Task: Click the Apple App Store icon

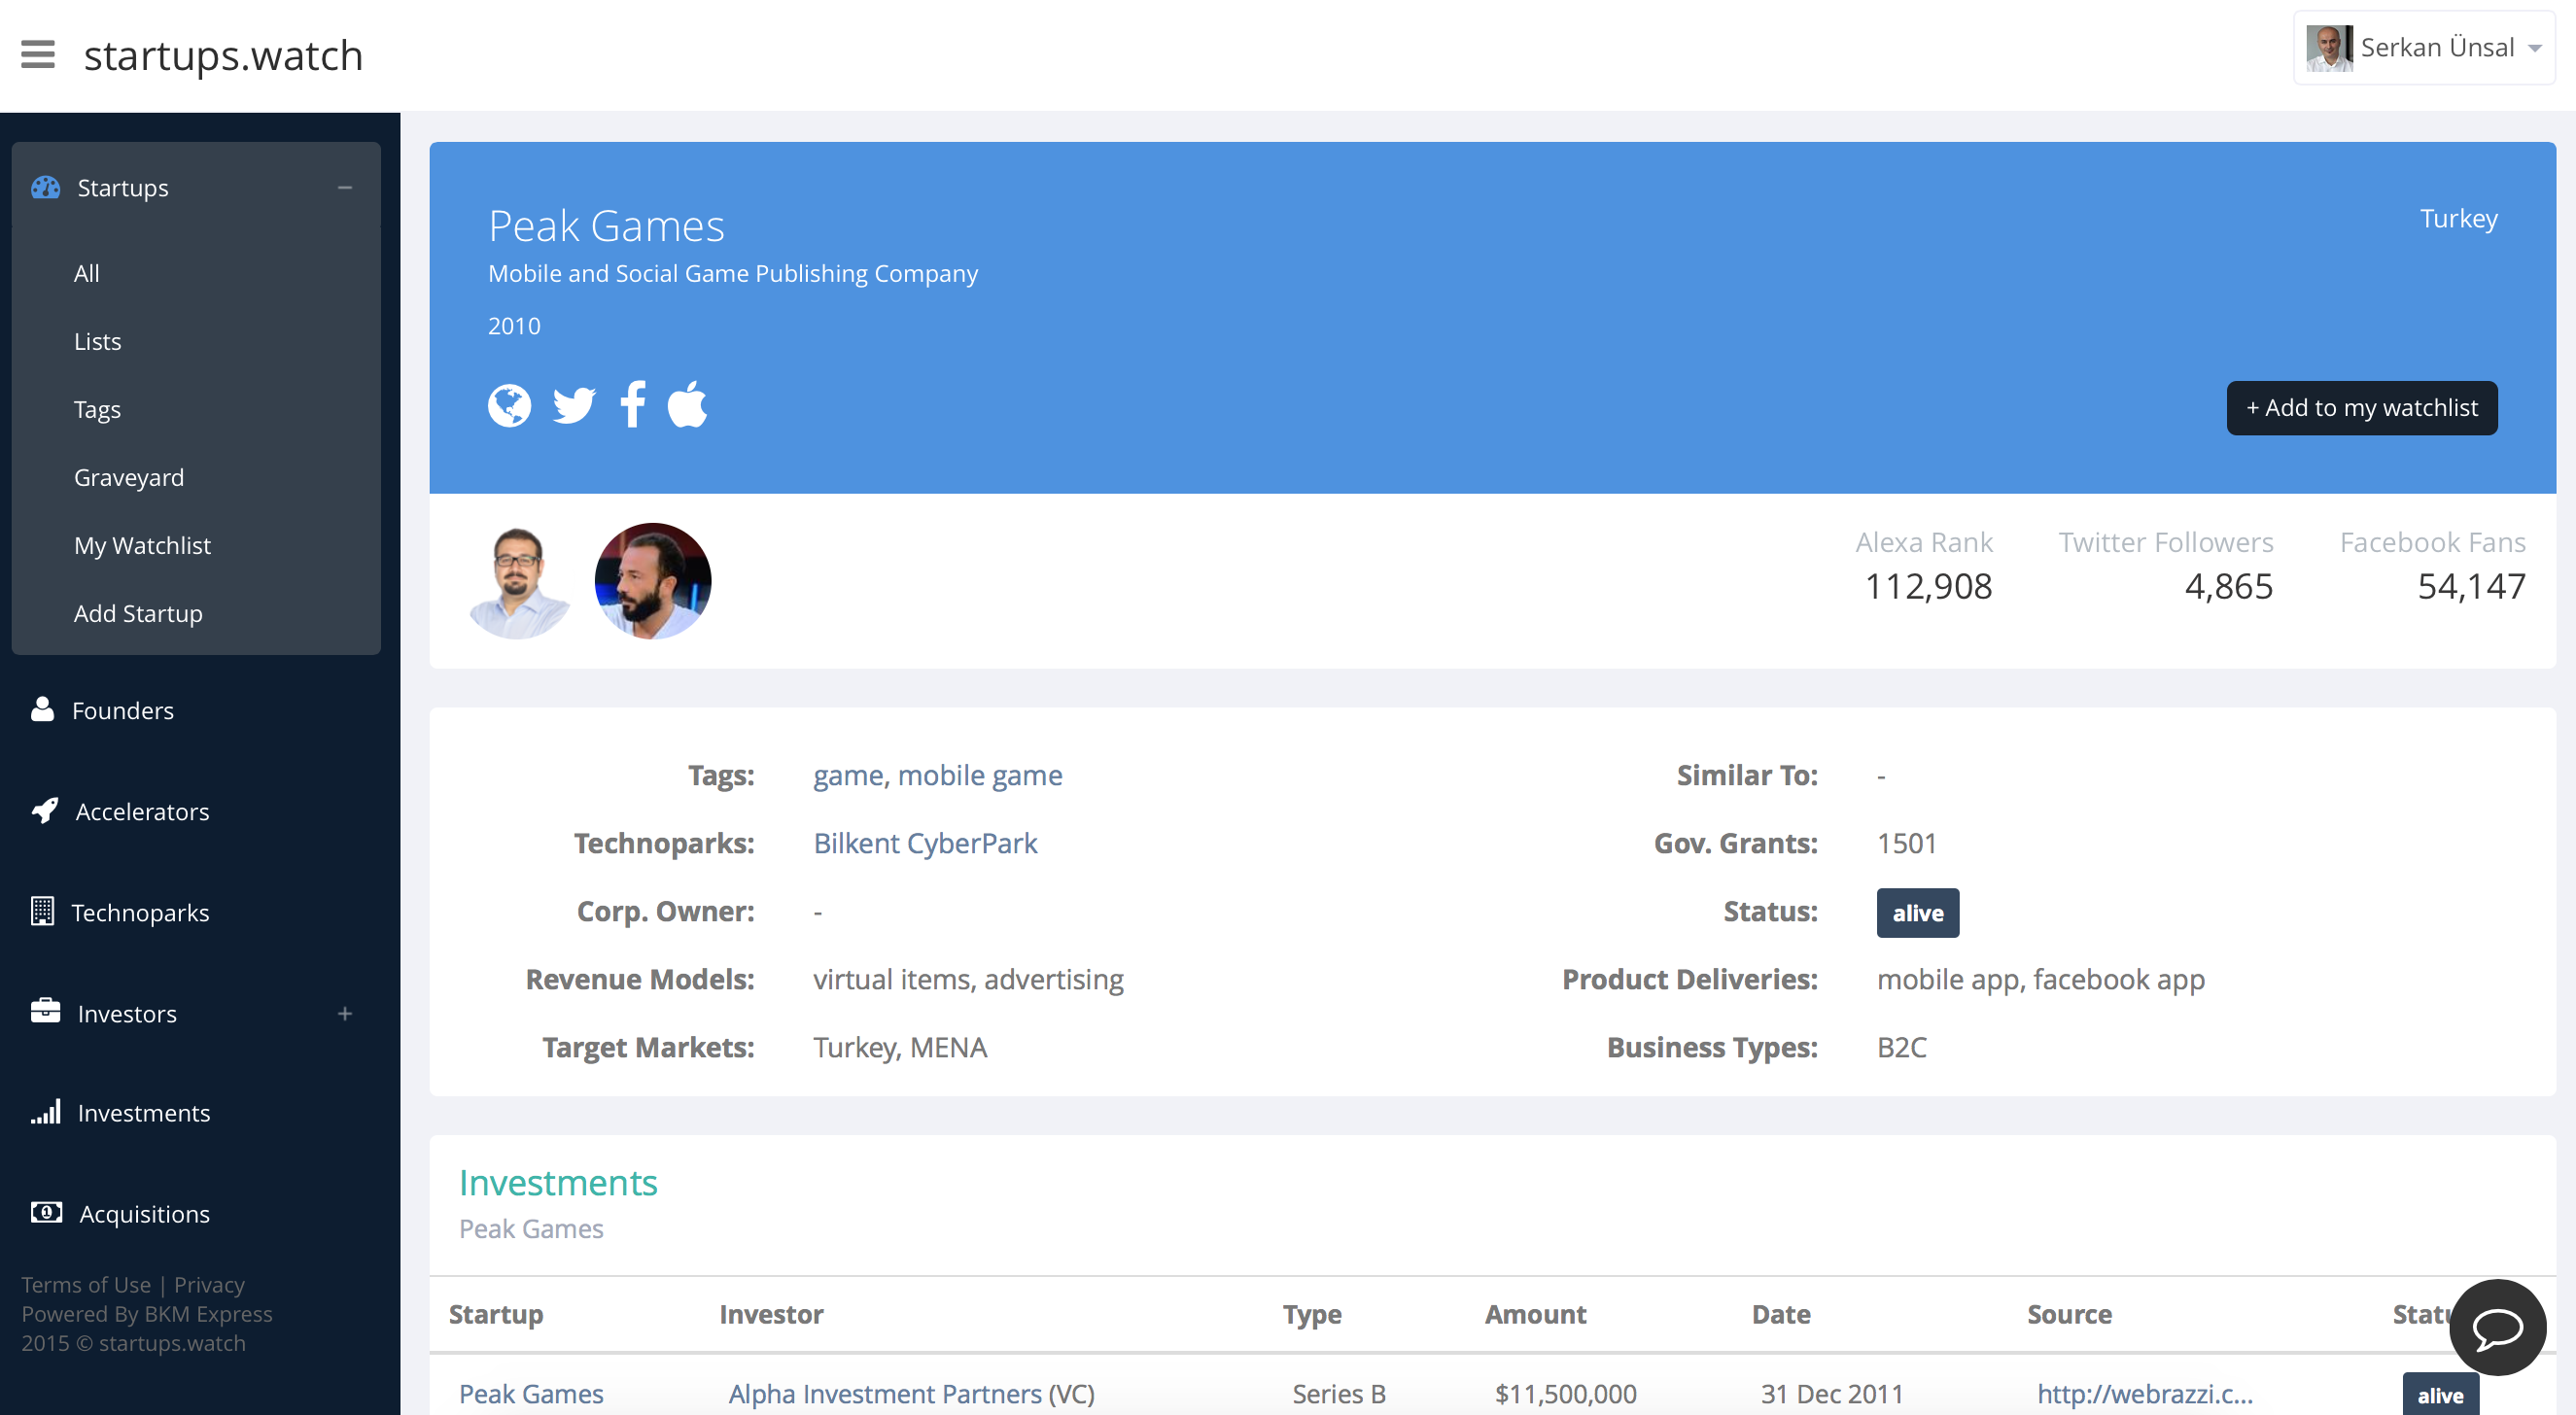Action: [688, 405]
